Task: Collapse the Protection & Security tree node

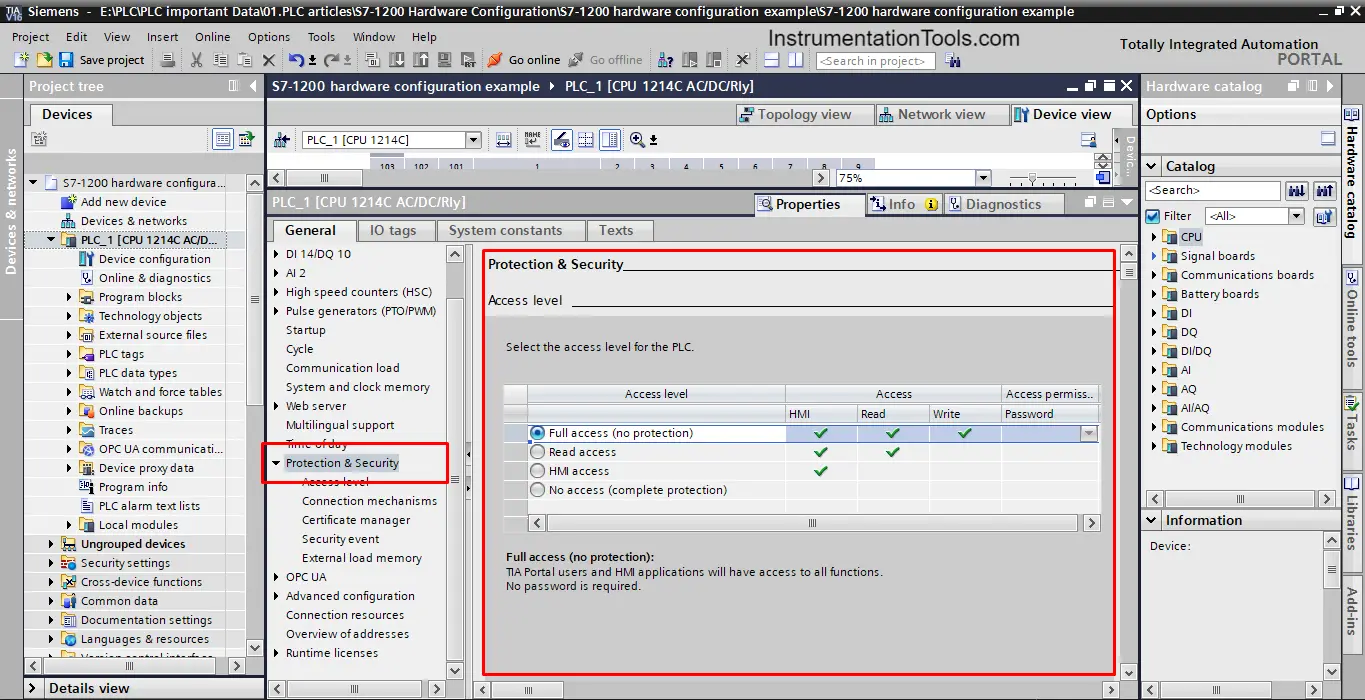Action: (277, 463)
